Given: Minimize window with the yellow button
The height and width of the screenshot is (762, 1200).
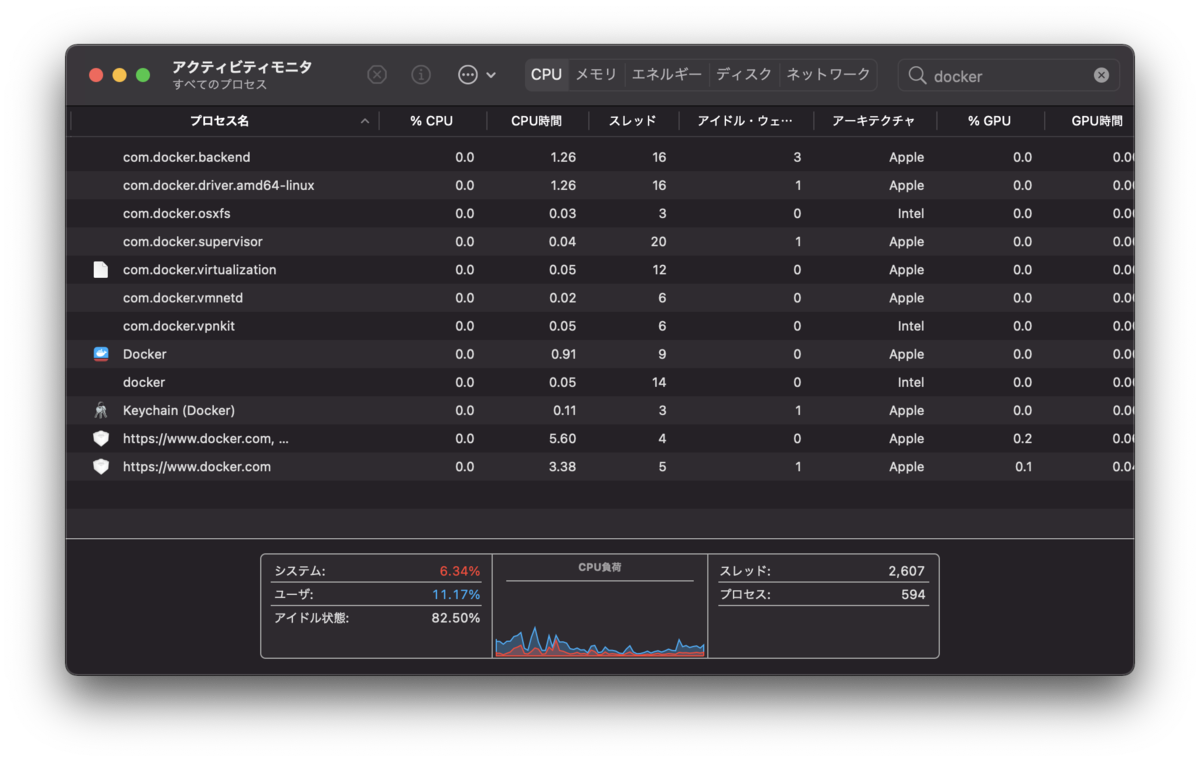Looking at the screenshot, I should (x=119, y=75).
